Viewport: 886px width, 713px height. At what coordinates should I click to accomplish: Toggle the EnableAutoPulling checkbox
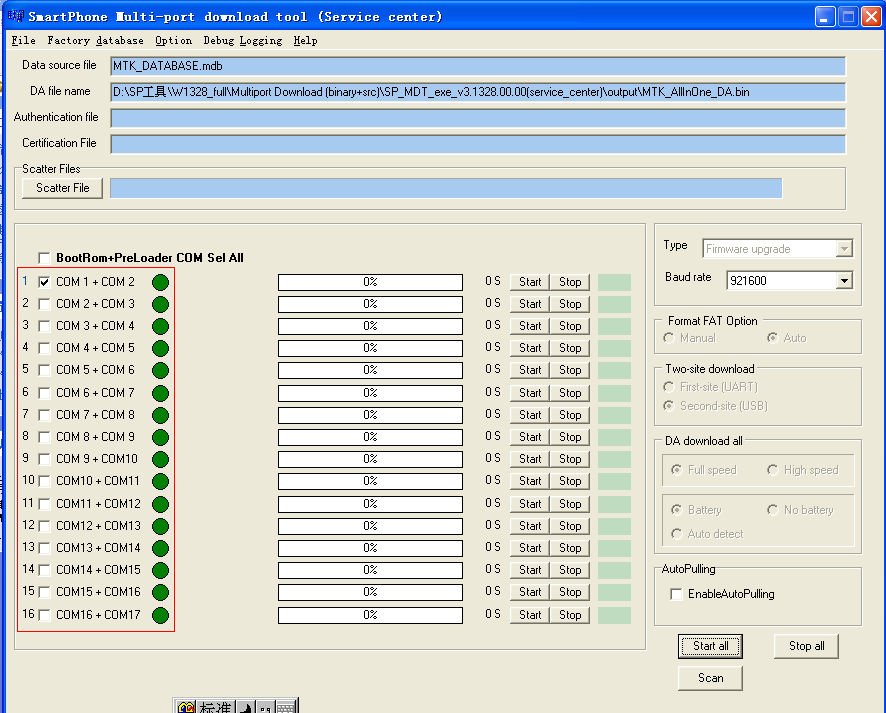pos(676,594)
